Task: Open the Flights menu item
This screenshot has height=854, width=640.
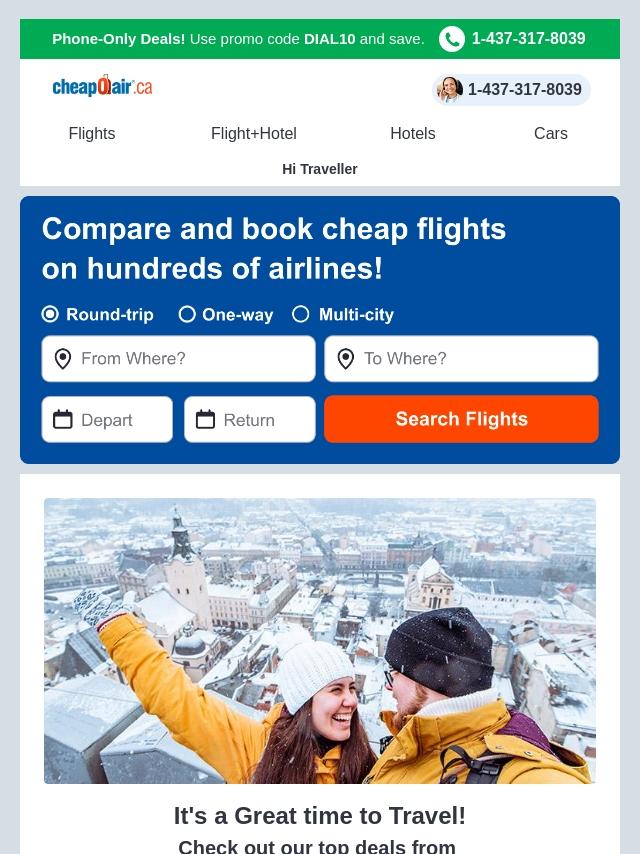Action: tap(92, 133)
